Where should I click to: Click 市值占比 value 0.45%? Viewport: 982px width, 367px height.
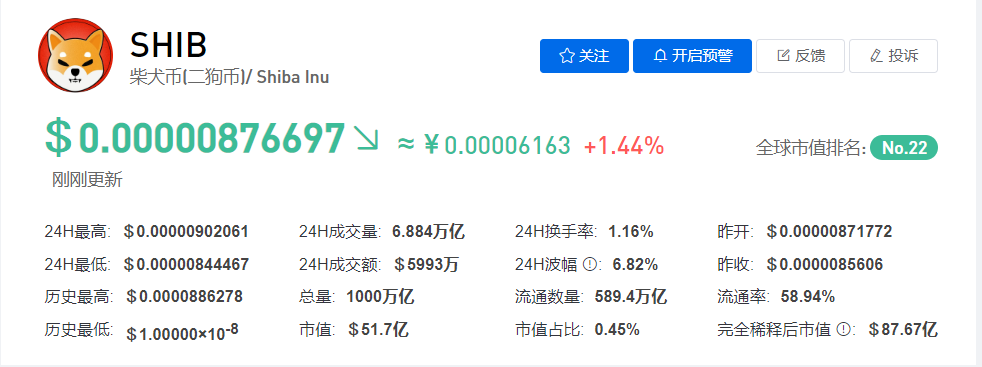pos(617,329)
